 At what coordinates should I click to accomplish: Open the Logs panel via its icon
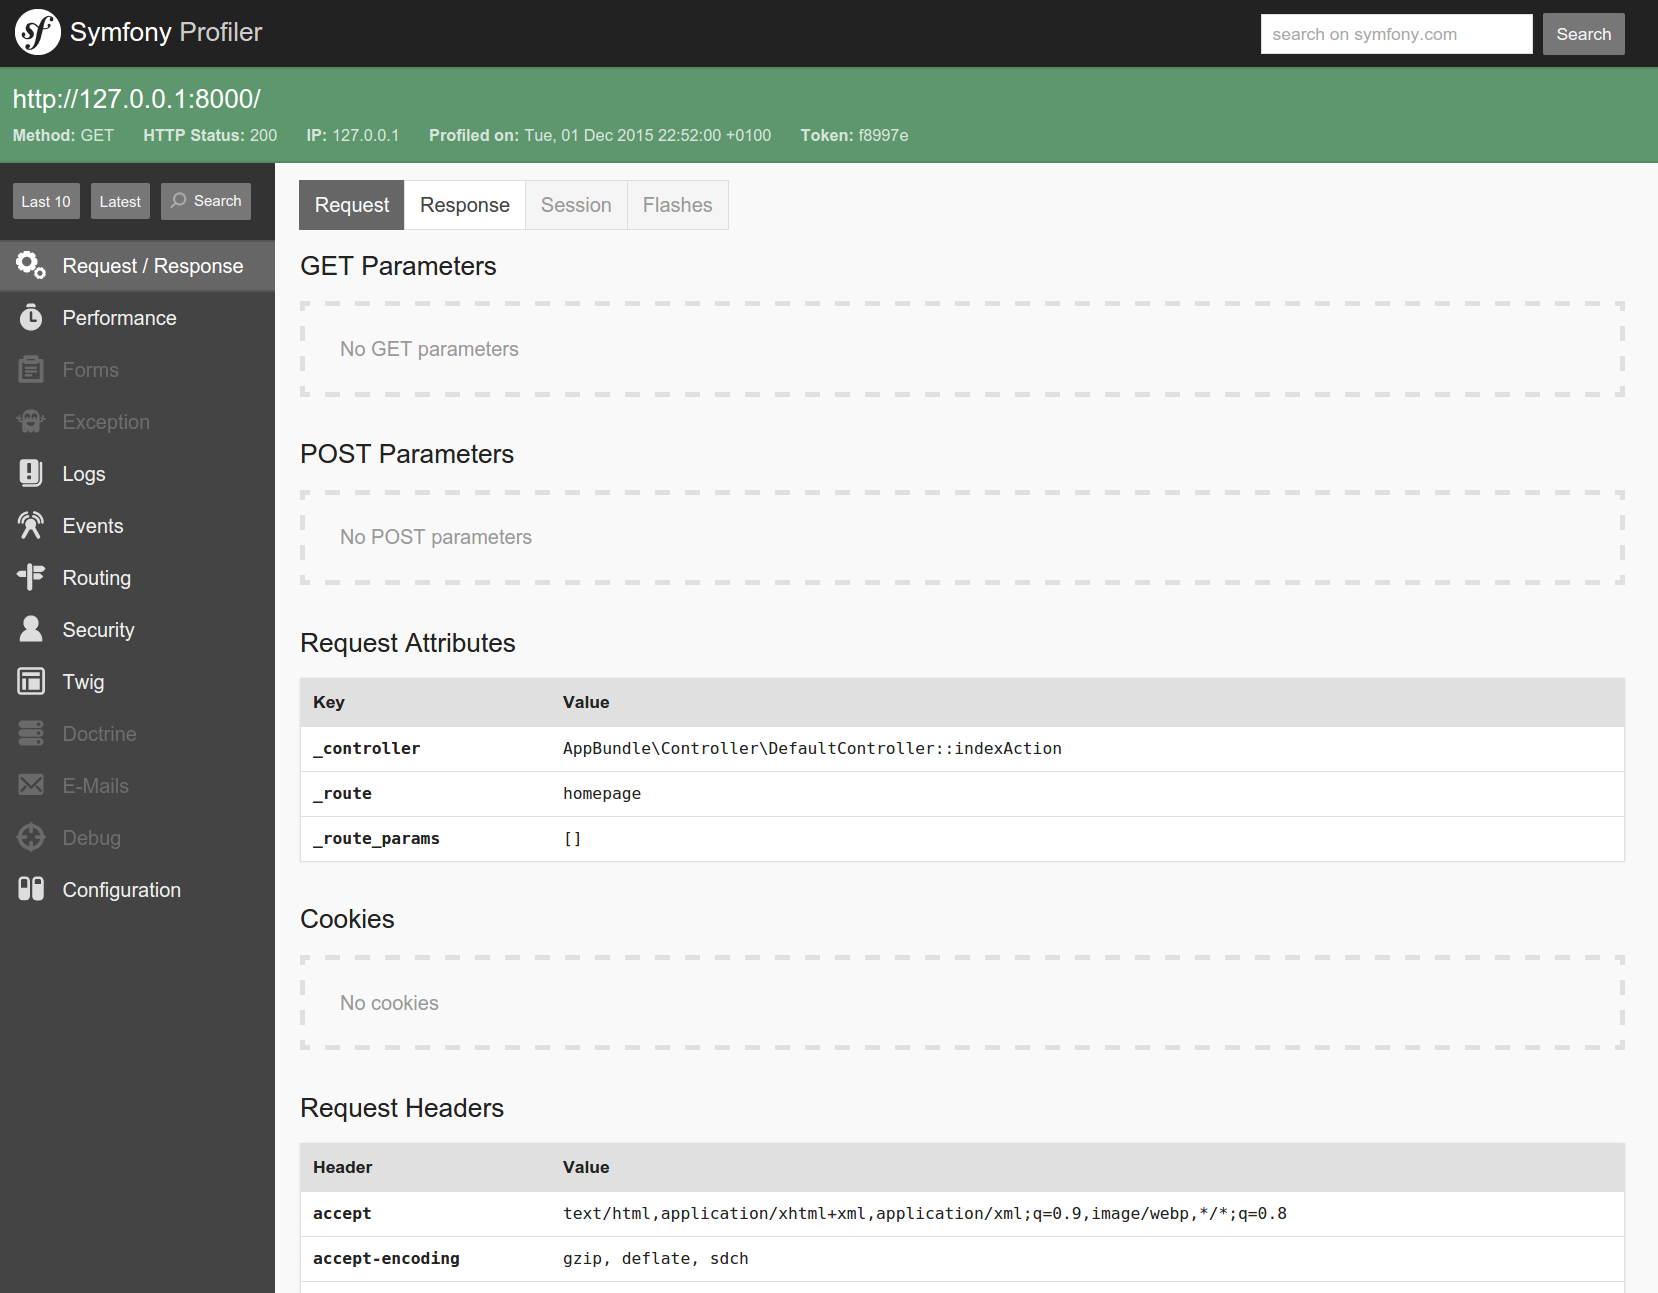[x=31, y=473]
